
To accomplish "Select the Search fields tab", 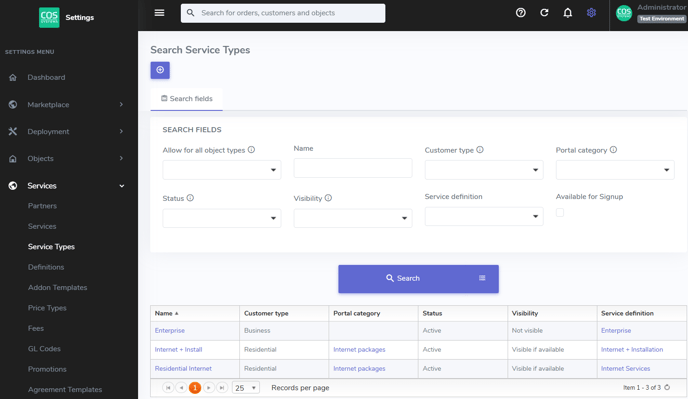I will point(186,99).
